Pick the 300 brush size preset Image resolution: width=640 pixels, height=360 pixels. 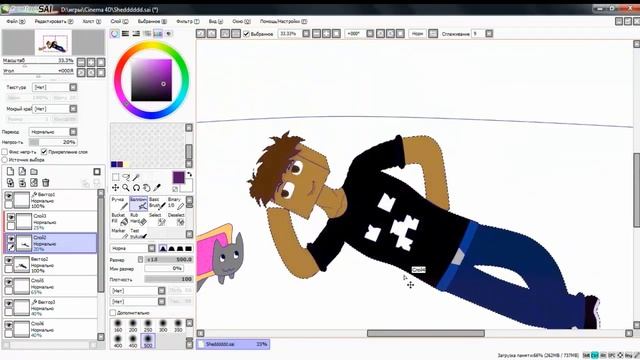(163, 325)
